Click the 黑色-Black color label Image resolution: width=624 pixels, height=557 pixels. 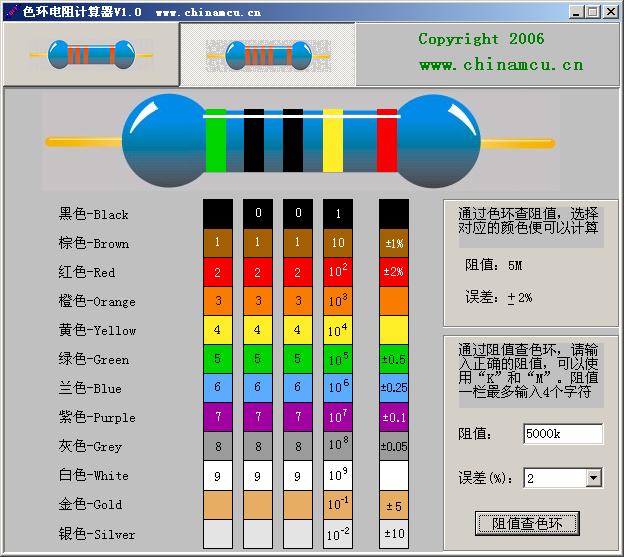click(x=94, y=214)
